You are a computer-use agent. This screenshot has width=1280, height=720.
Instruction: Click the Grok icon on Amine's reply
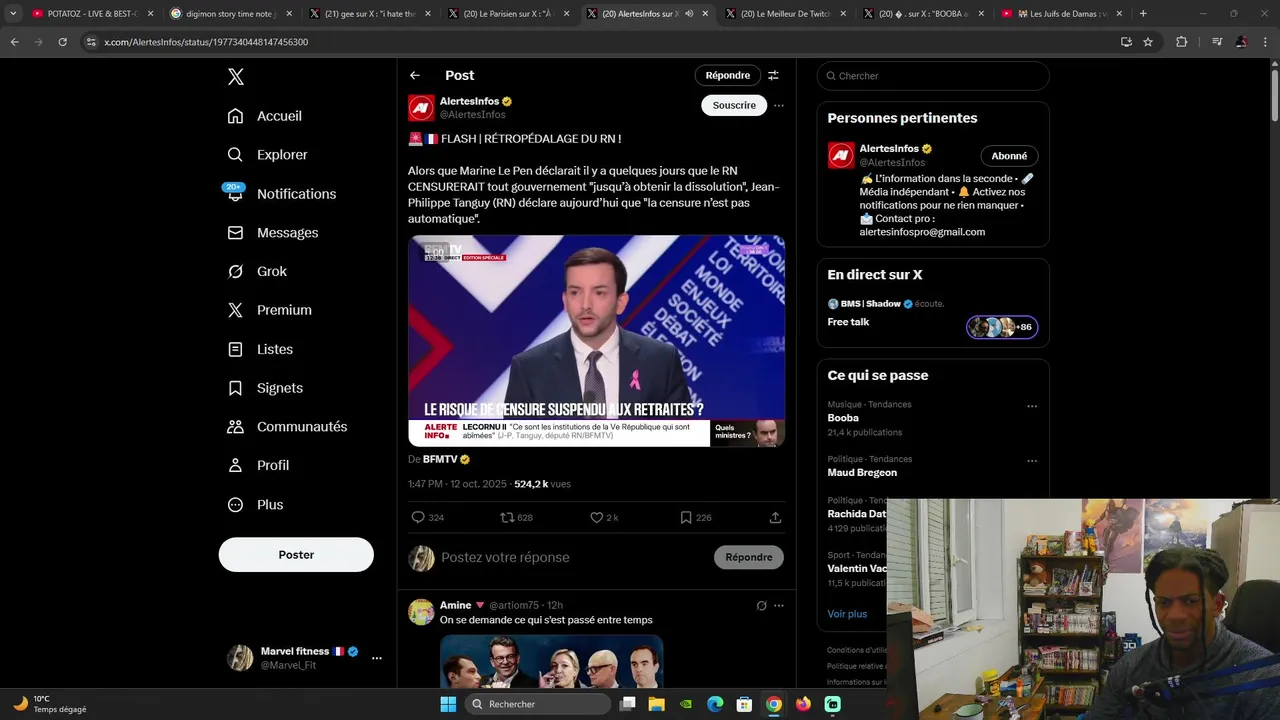point(761,606)
